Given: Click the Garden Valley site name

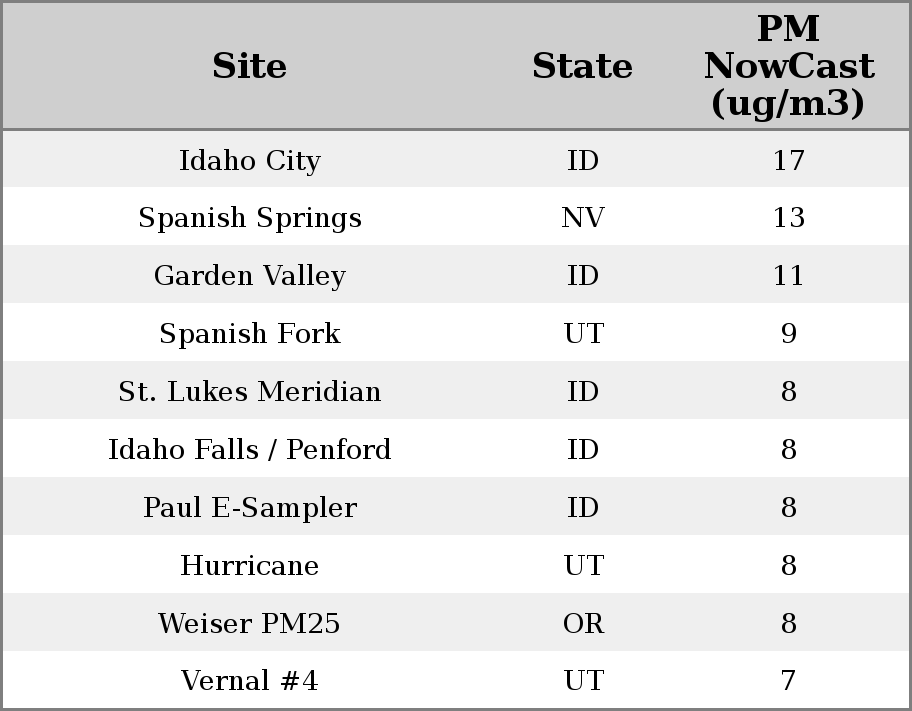Looking at the screenshot, I should coord(249,276).
